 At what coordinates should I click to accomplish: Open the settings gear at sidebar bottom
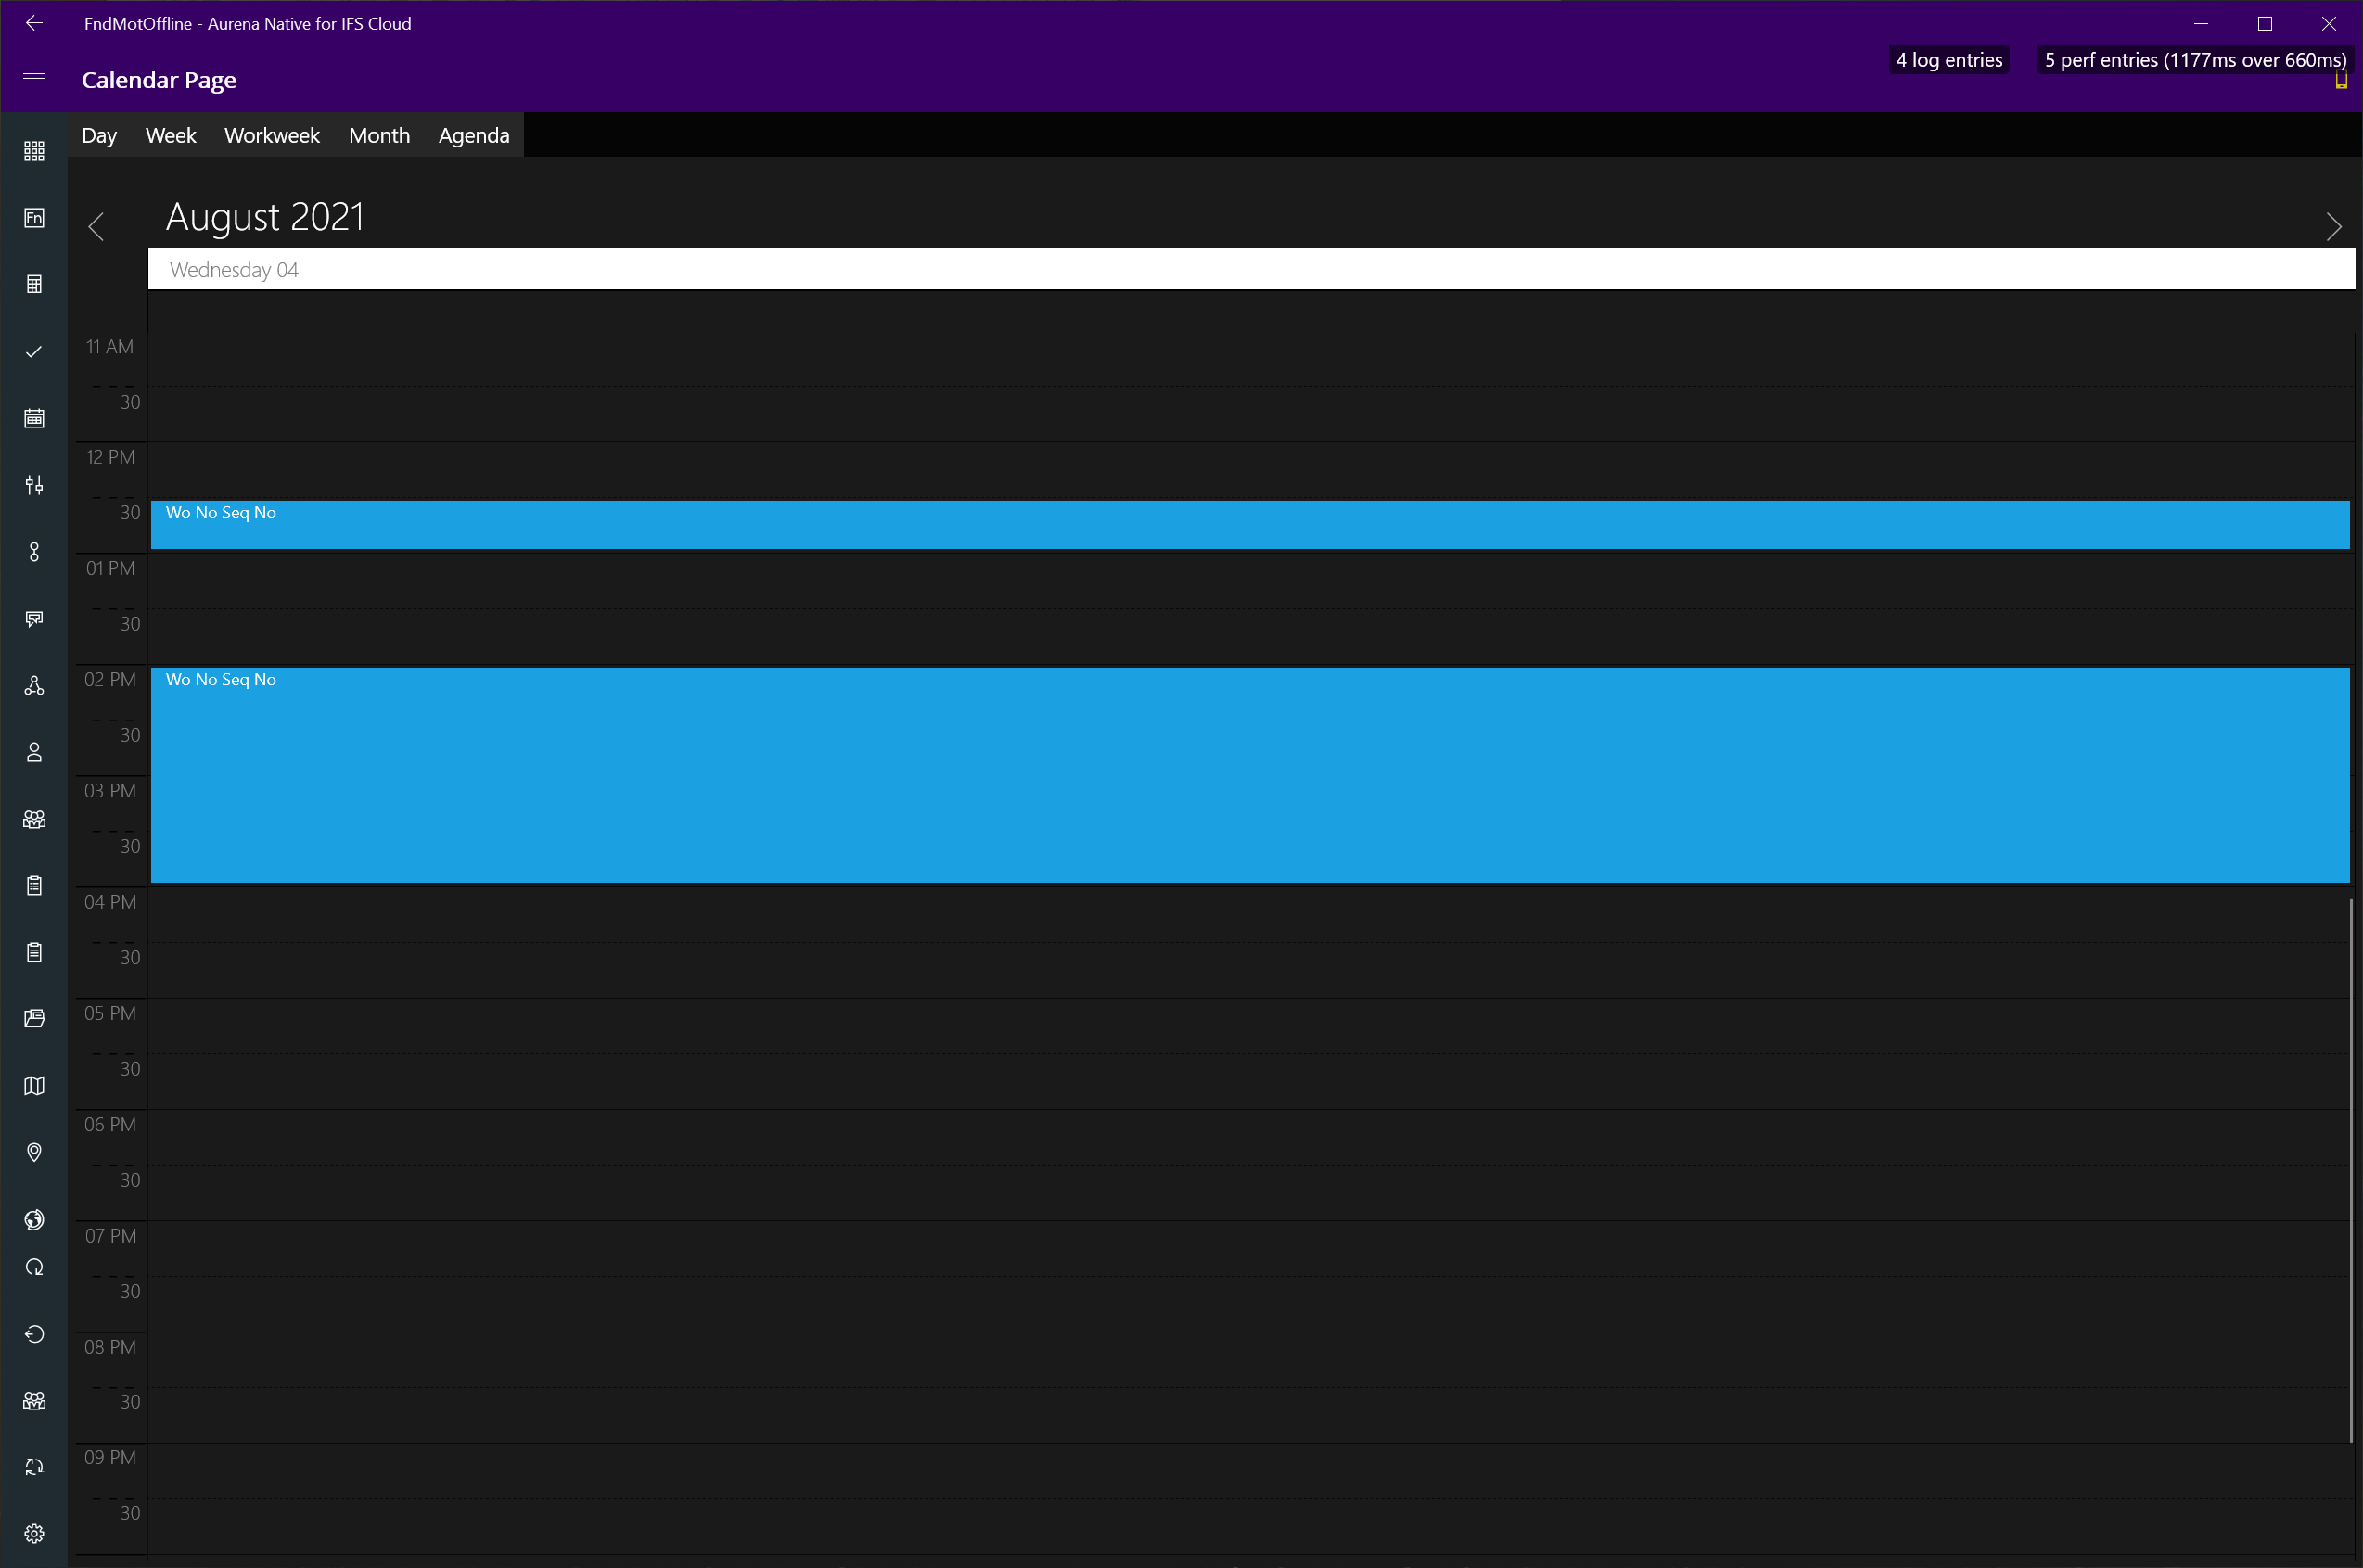coord(34,1533)
